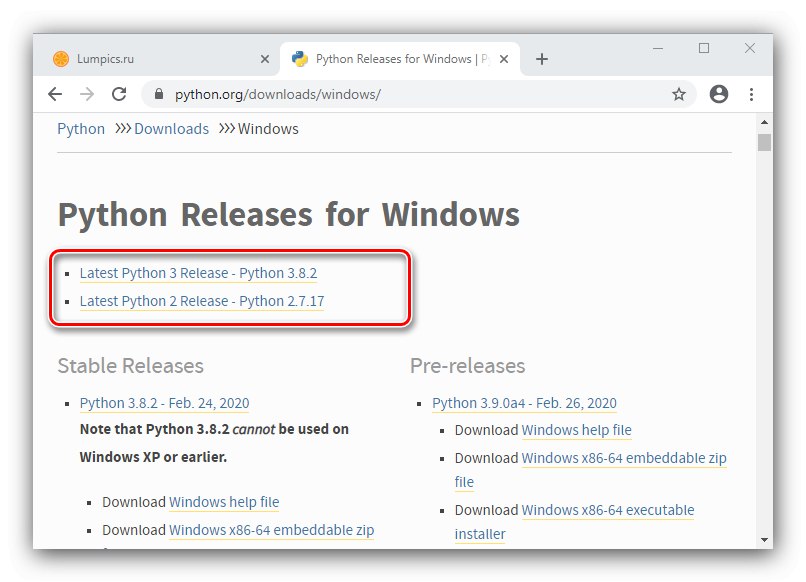Click the Python Releases for Windows heading
This screenshot has width=806, height=582.
click(289, 214)
